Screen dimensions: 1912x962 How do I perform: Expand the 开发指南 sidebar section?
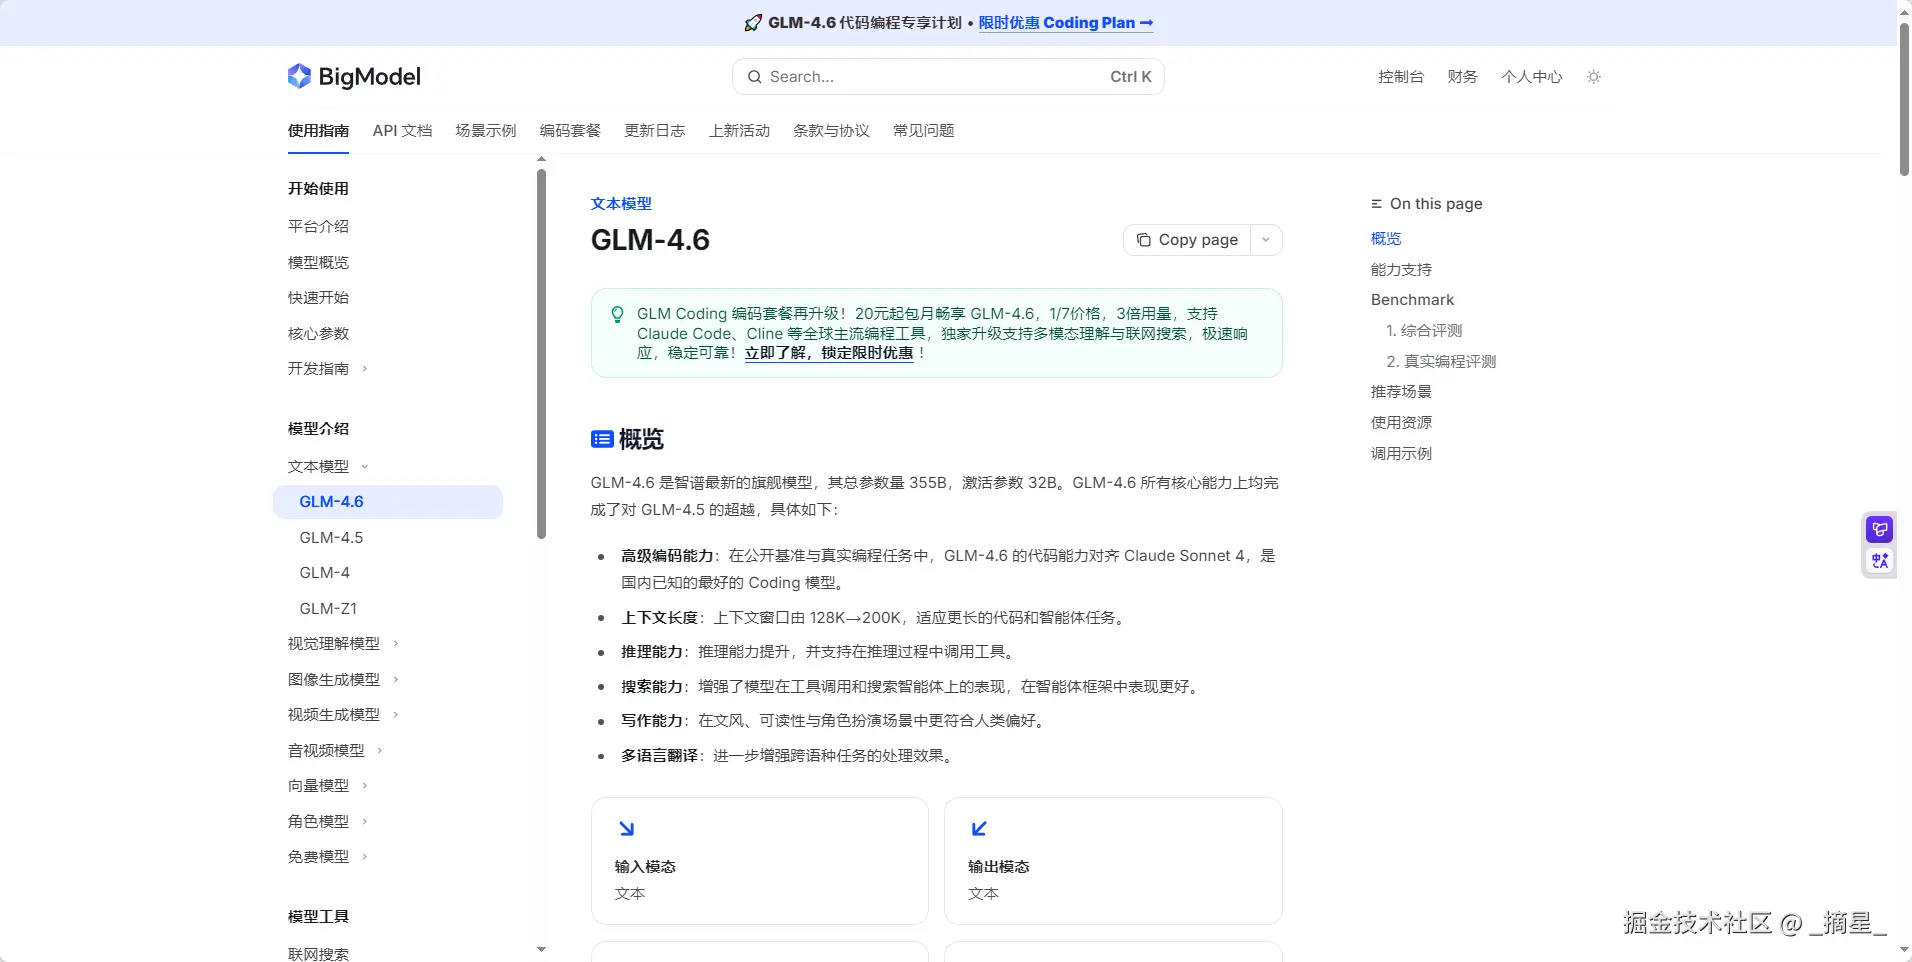(x=328, y=369)
